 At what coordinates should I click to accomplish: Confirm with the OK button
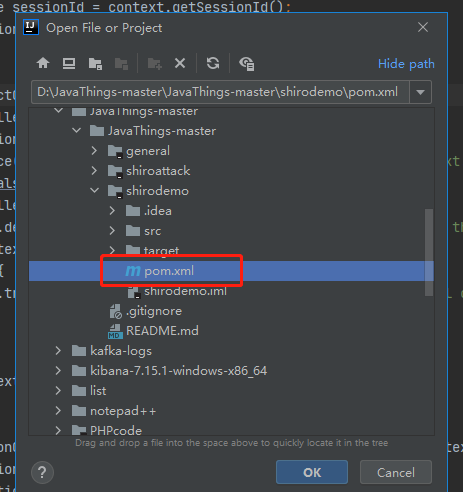312,472
